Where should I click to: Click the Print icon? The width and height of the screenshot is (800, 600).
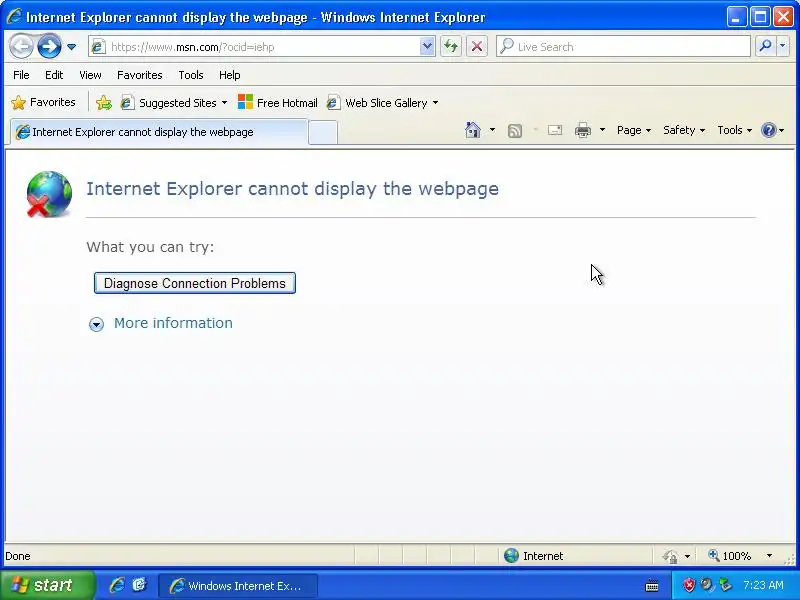point(583,131)
